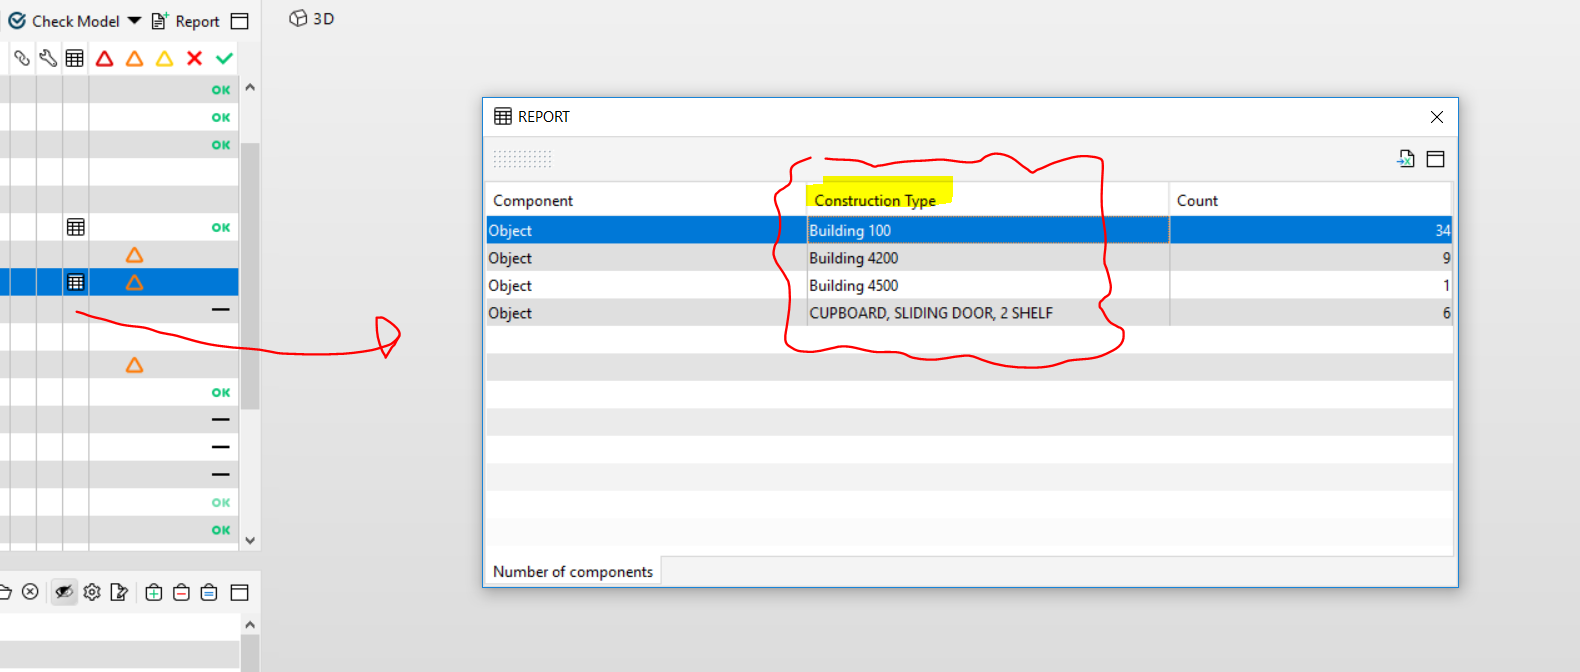Image resolution: width=1580 pixels, height=672 pixels.
Task: Click the circled X clear icon in results toolbar
Action: [30, 592]
